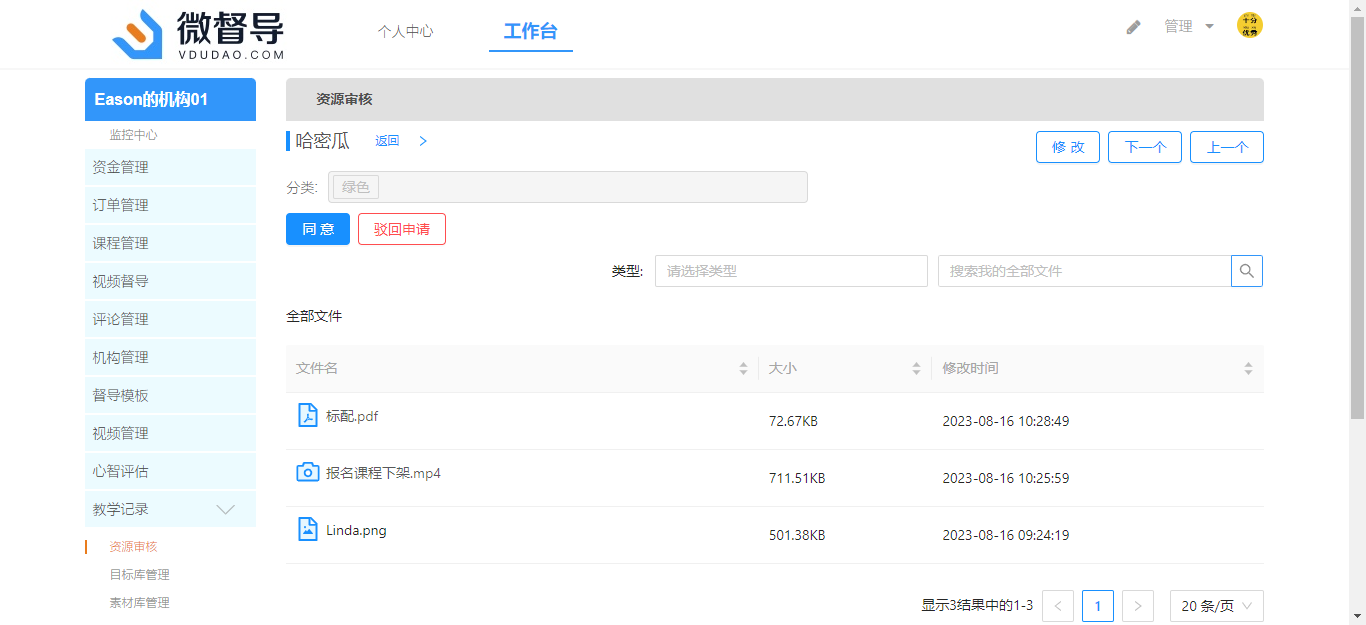The width and height of the screenshot is (1366, 625).
Task: Click the pencil edit icon in header
Action: [x=1133, y=27]
